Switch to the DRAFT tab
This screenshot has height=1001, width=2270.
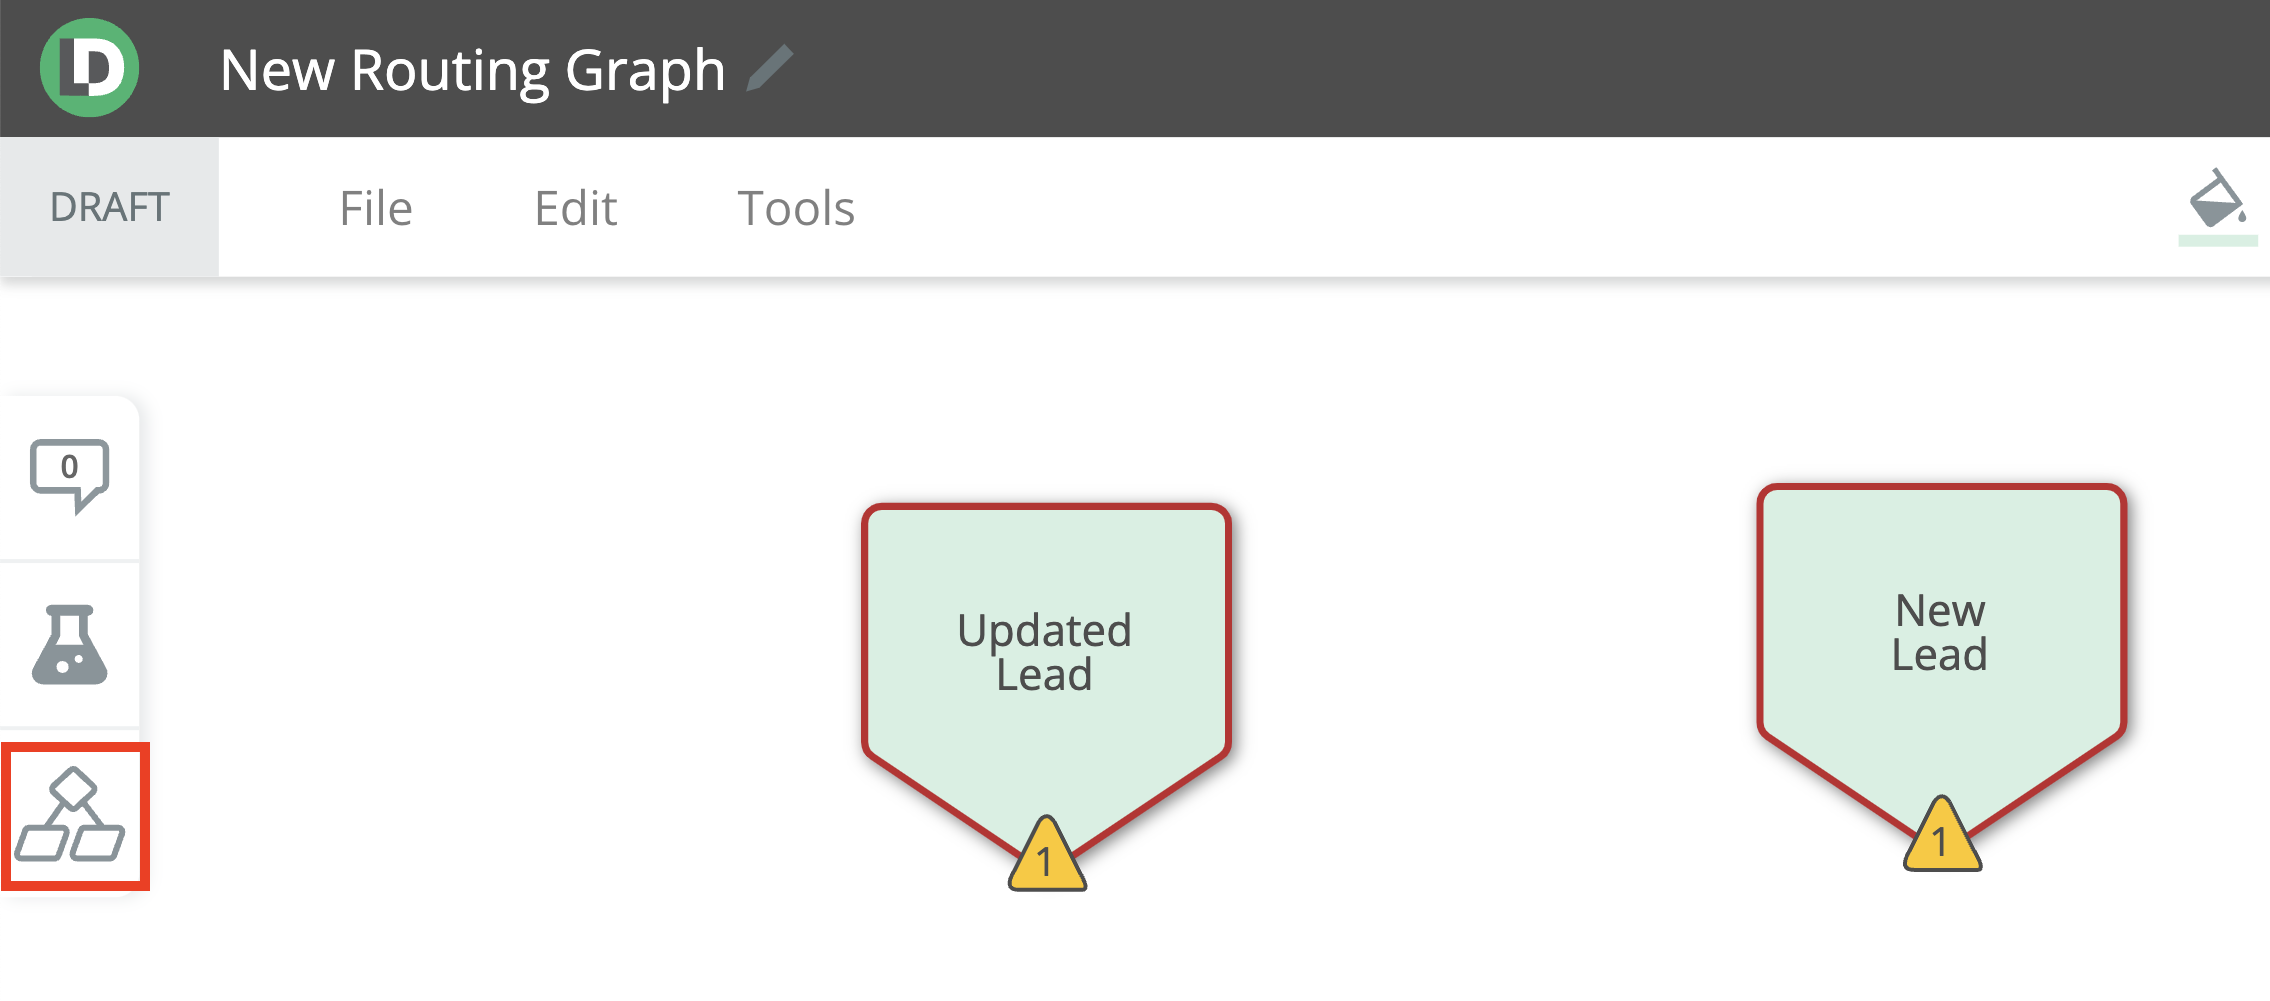pos(110,206)
